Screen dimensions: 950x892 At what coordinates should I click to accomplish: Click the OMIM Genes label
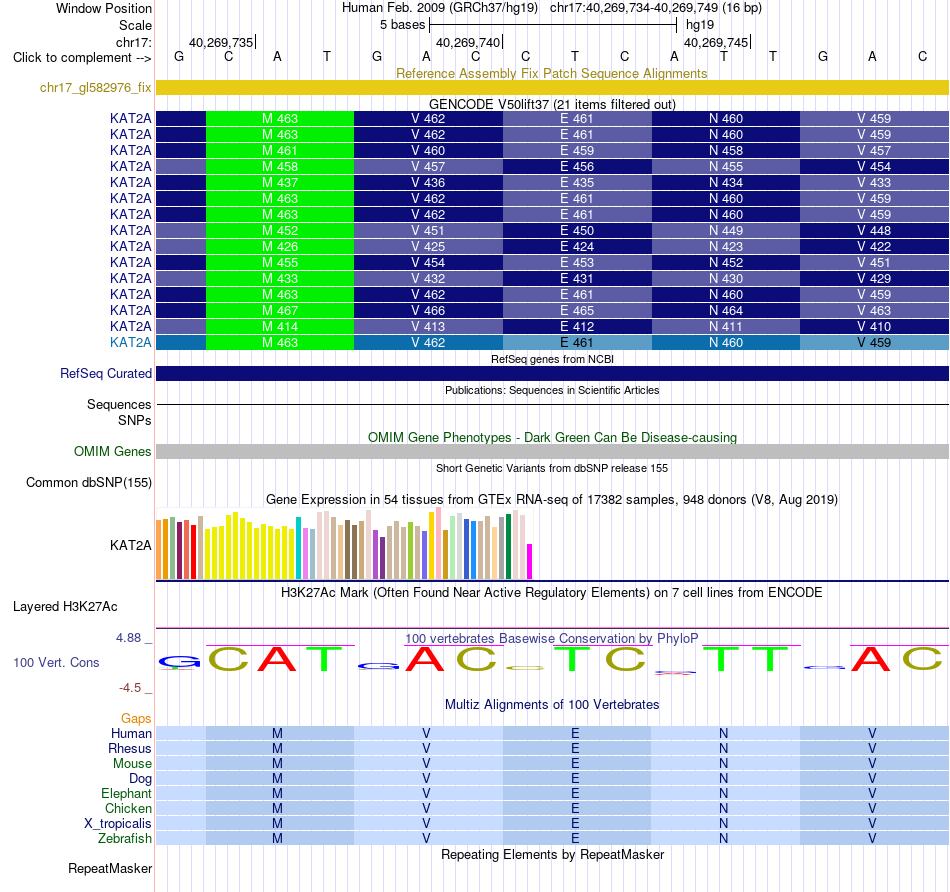[112, 451]
